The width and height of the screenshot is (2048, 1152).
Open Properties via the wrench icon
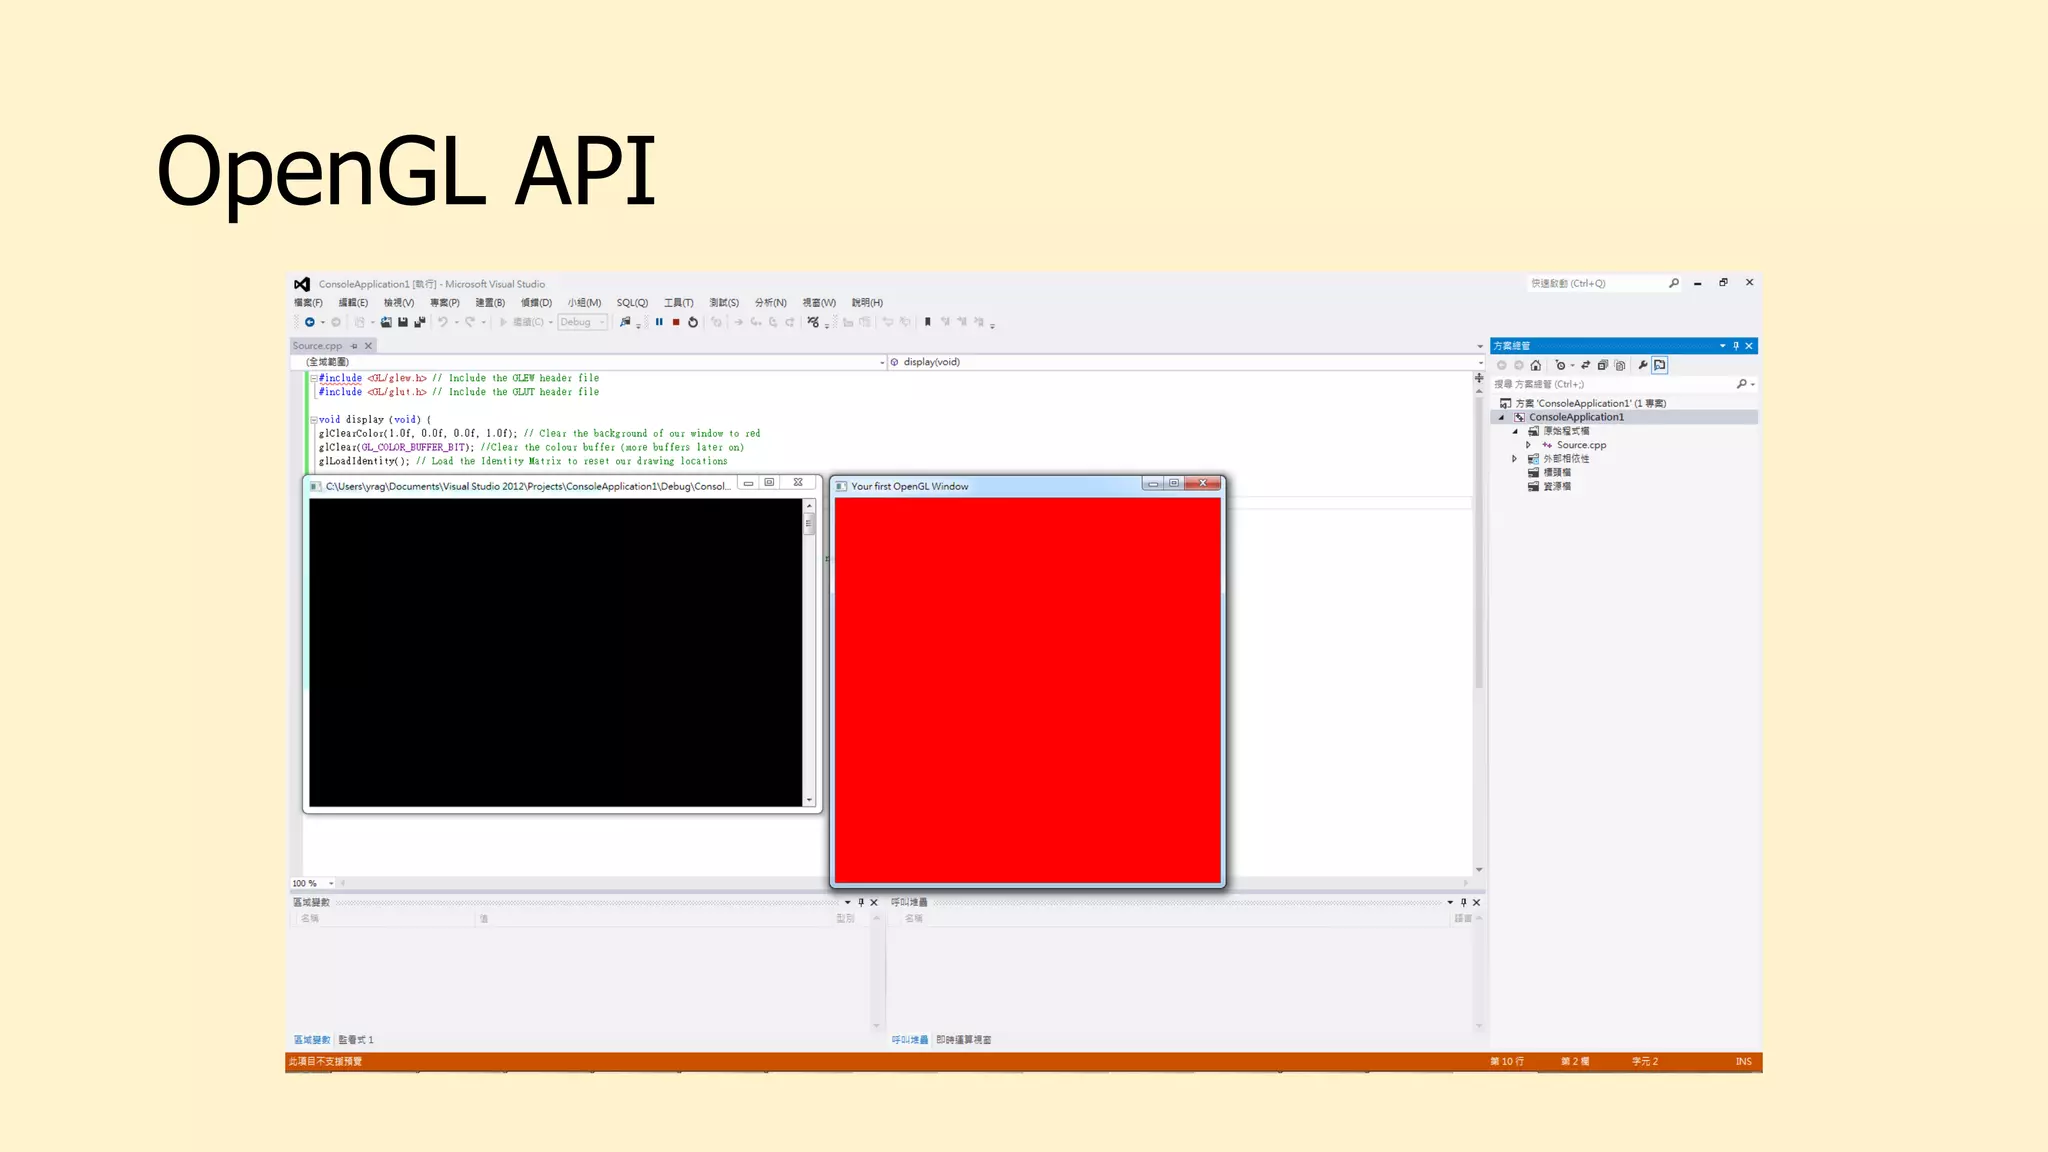pyautogui.click(x=1643, y=365)
